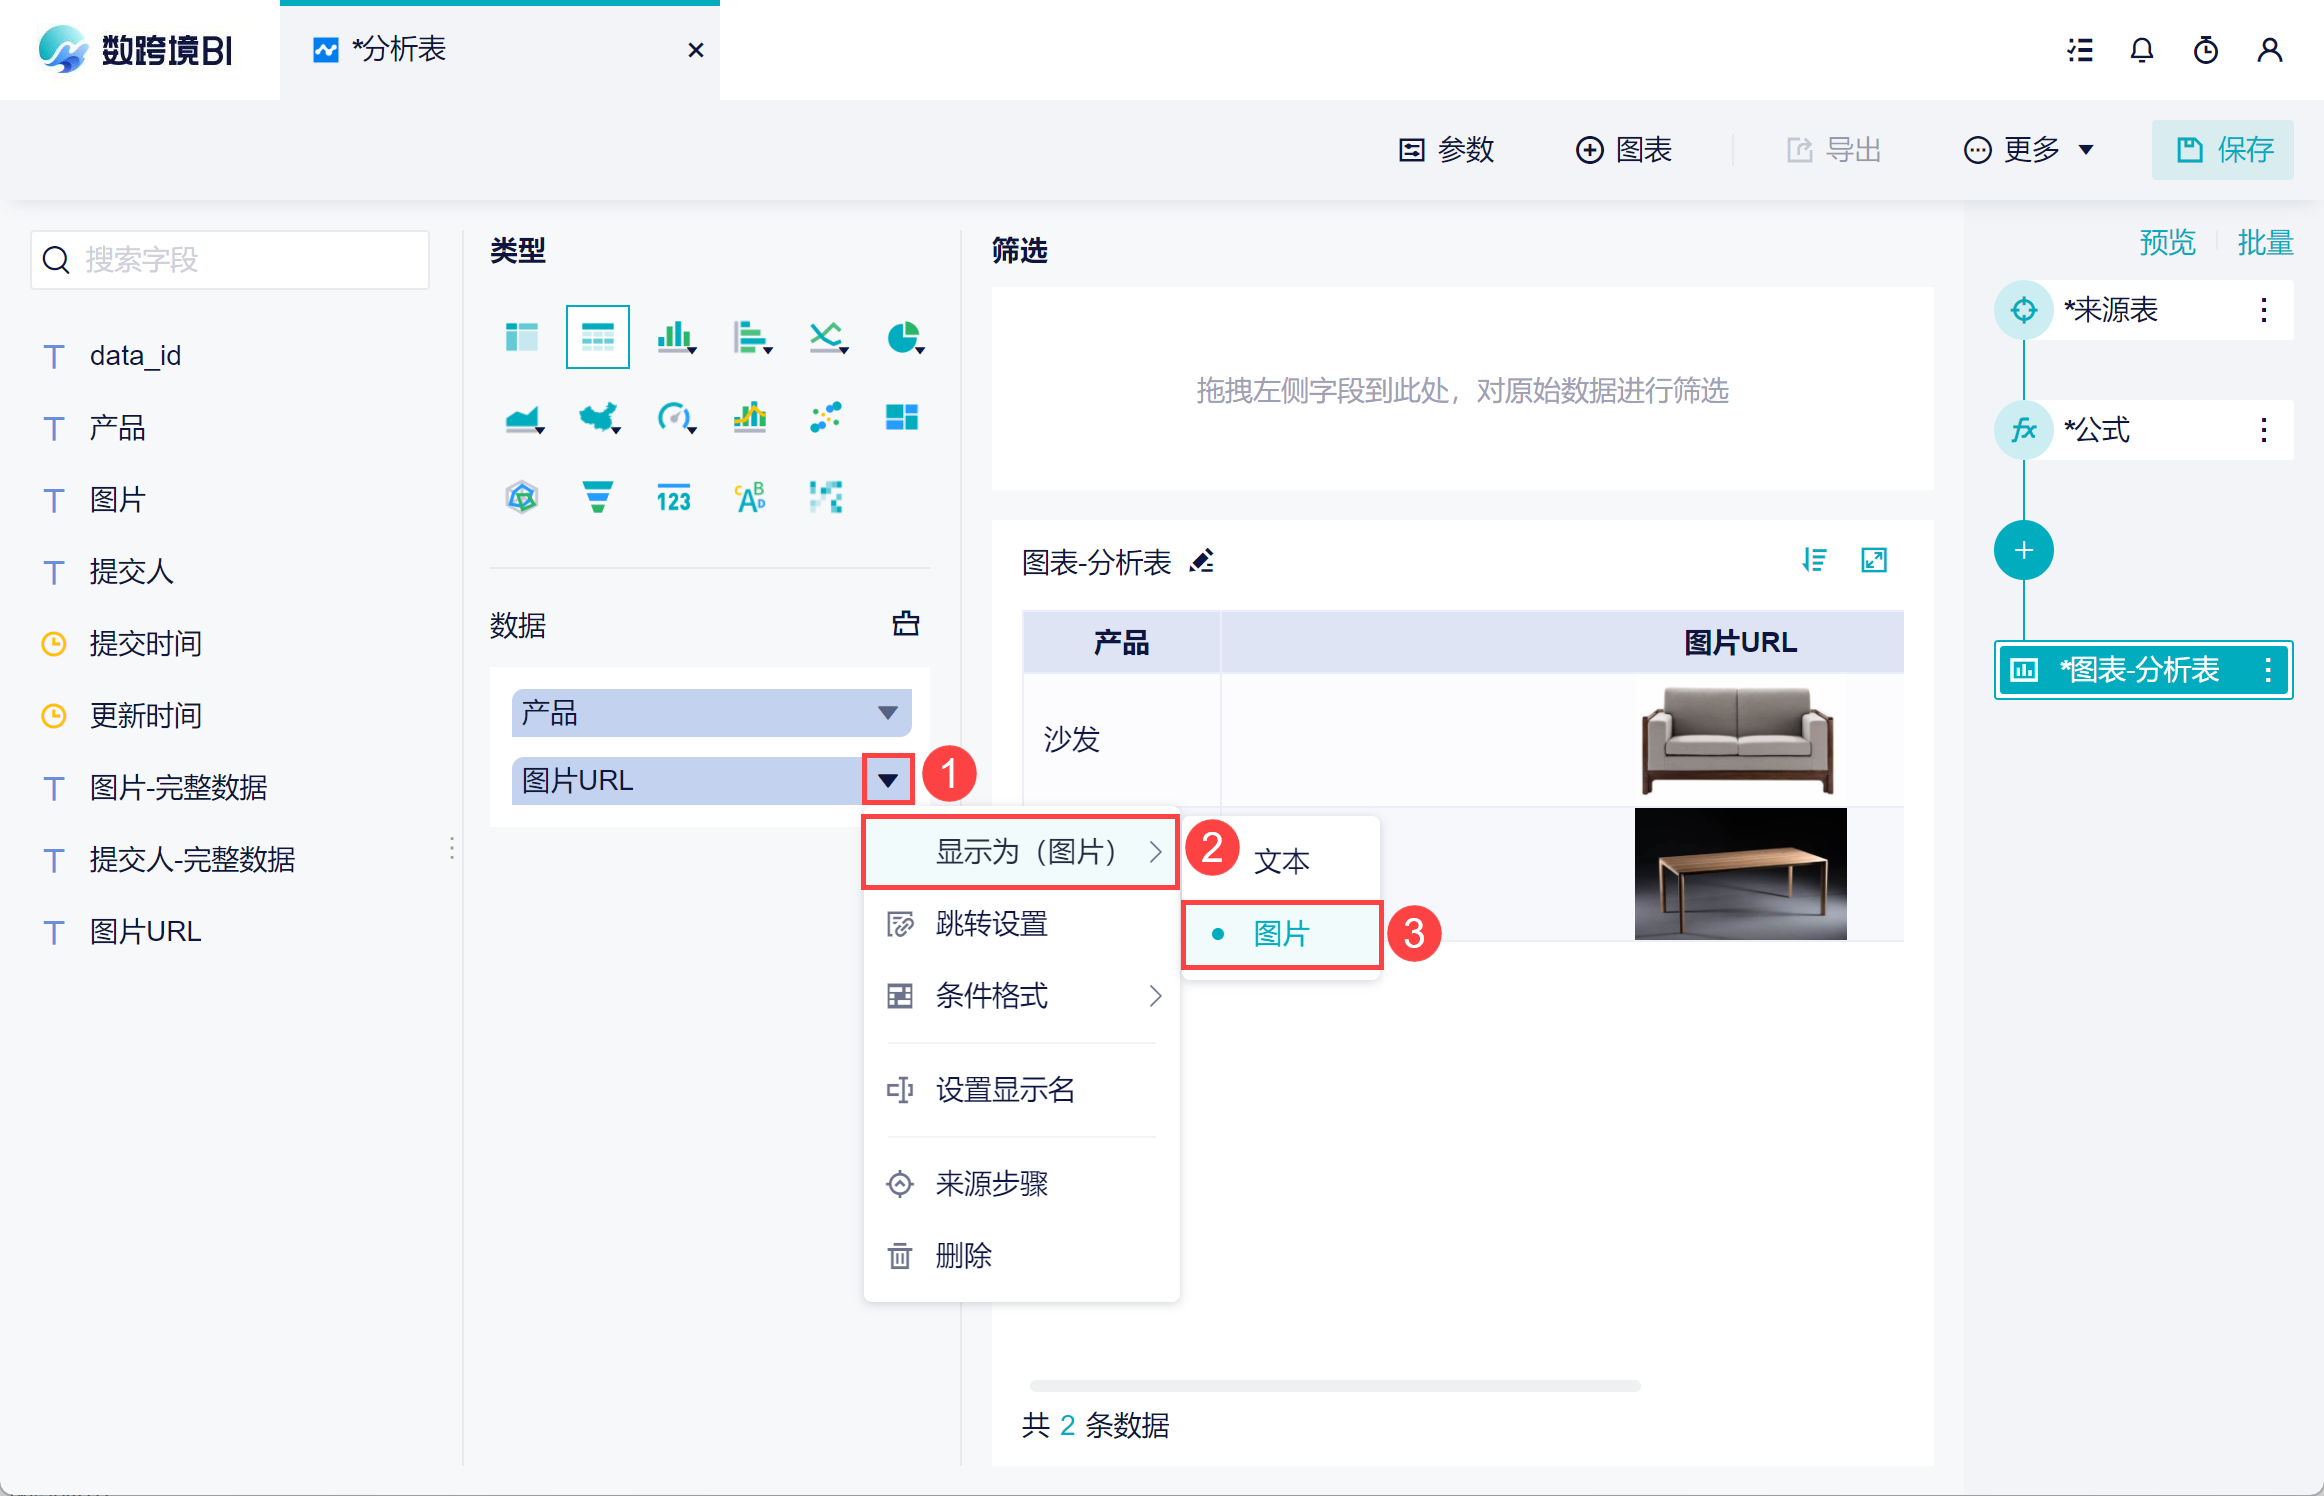Viewport: 2324px width, 1496px height.
Task: Expand the 更多 dropdown menu
Action: 2029,150
